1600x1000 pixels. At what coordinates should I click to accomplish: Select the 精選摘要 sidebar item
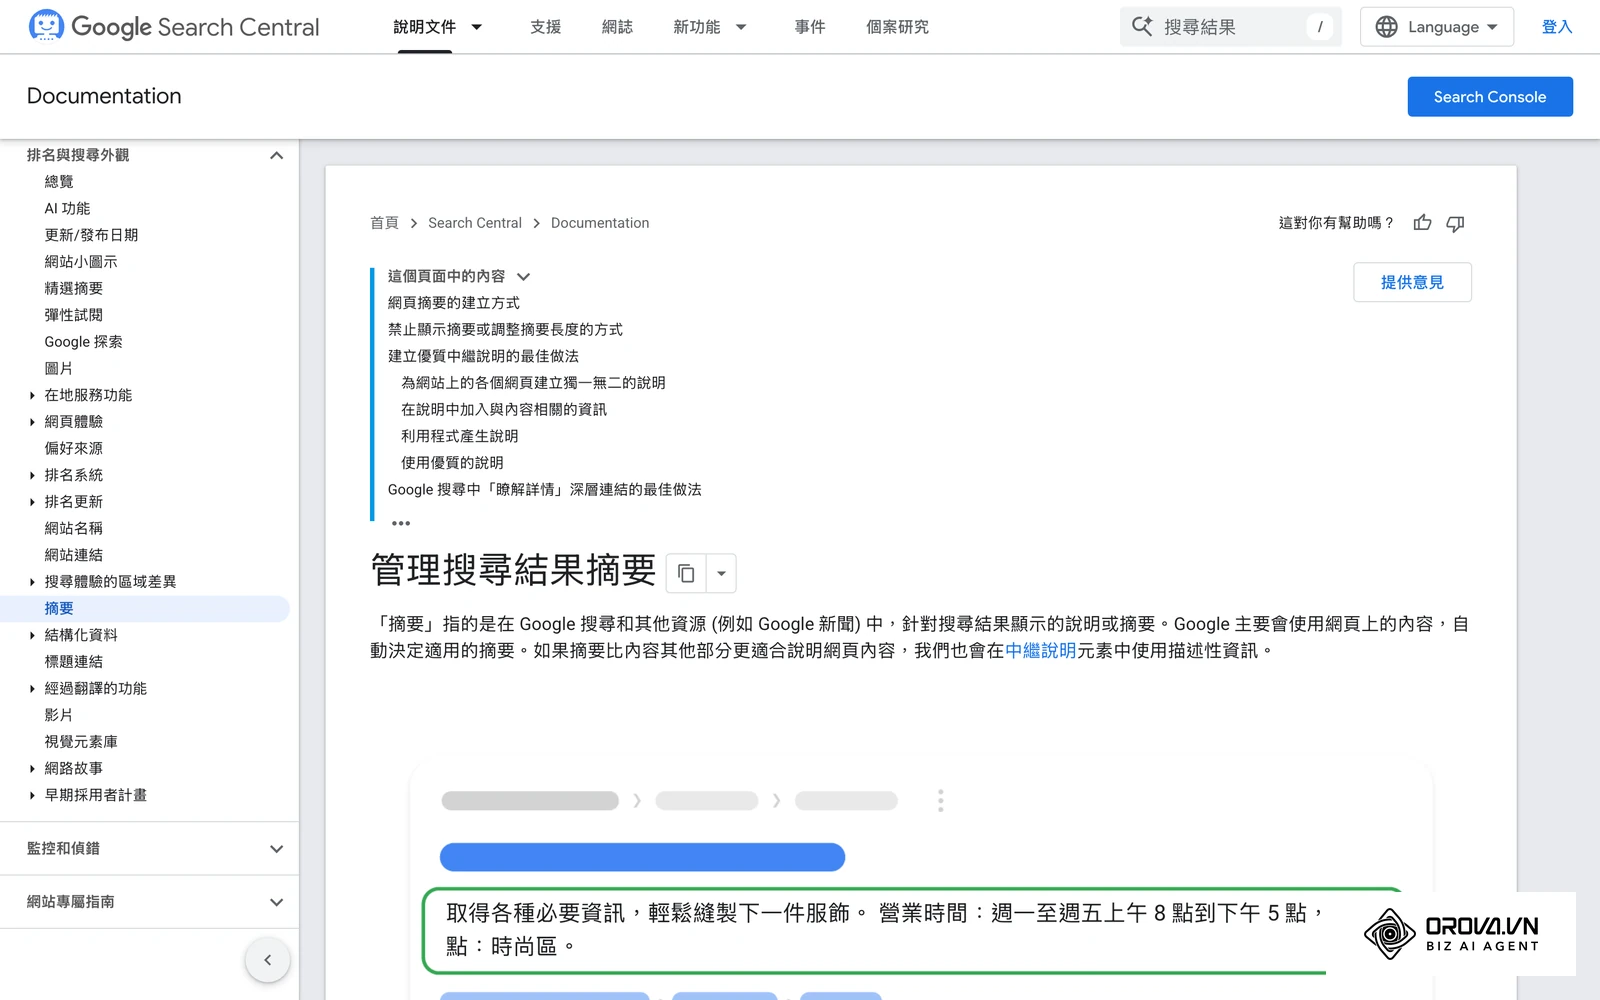click(x=74, y=288)
